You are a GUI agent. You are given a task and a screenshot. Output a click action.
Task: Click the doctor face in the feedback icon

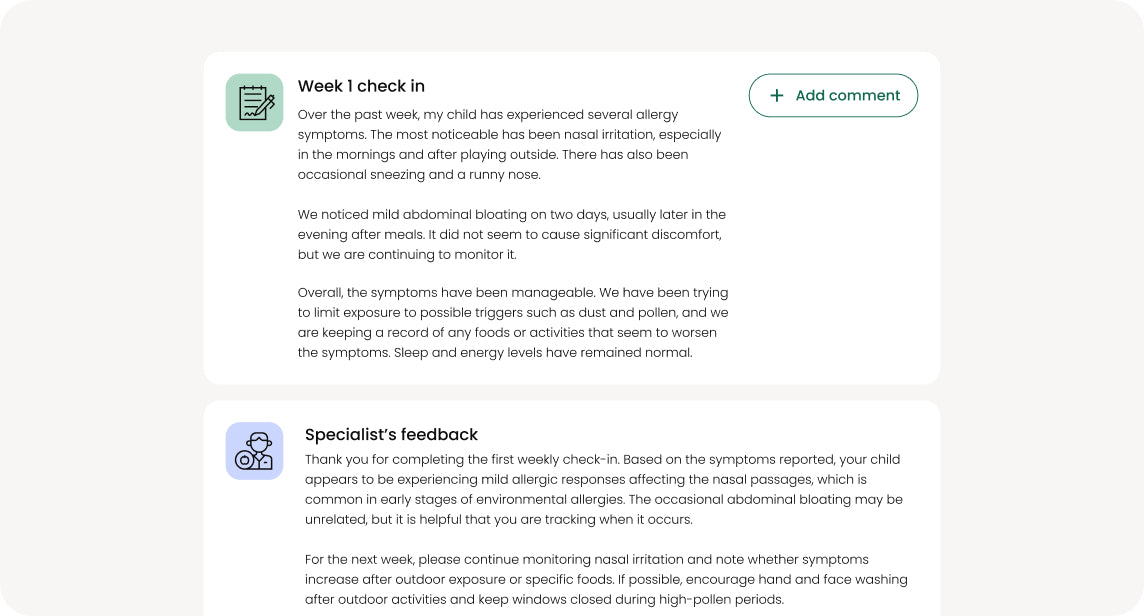coord(257,443)
